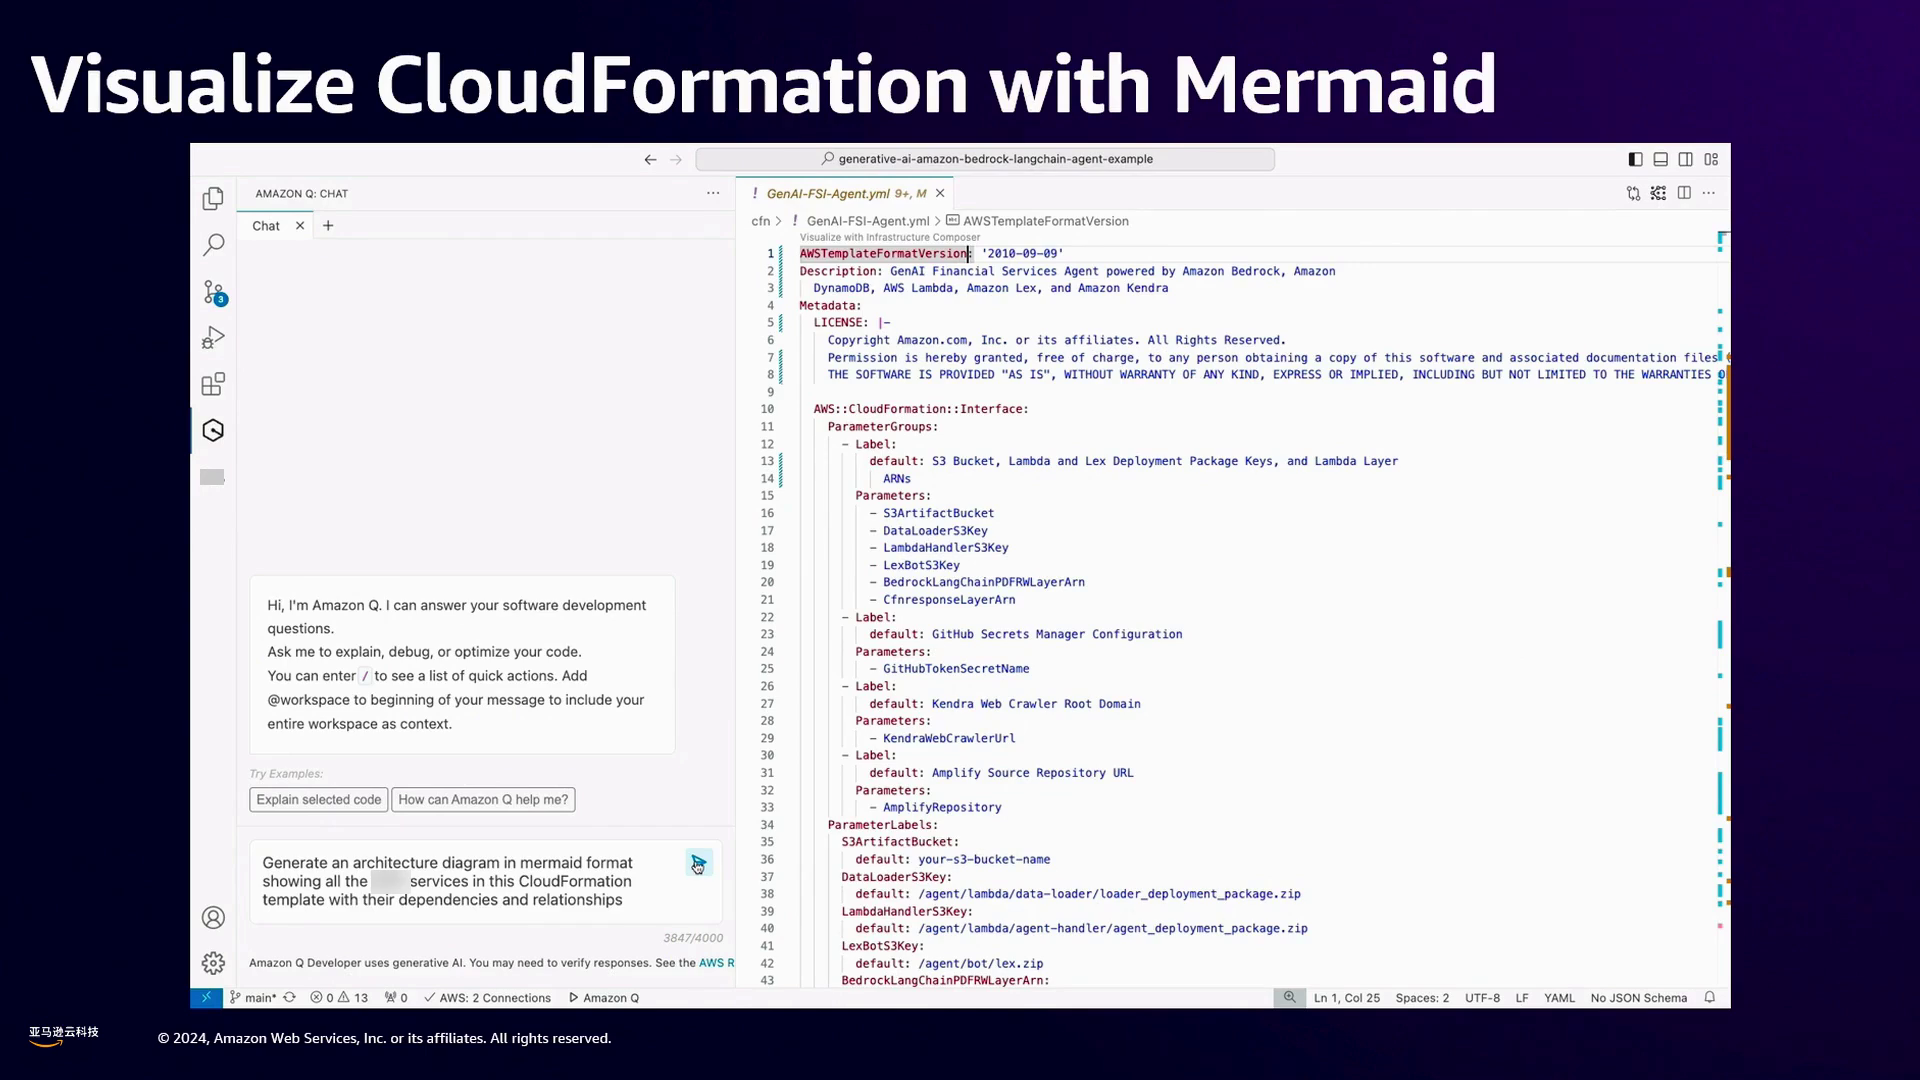Viewport: 1920px width, 1080px height.
Task: Open the Extensions view icon
Action: click(213, 384)
